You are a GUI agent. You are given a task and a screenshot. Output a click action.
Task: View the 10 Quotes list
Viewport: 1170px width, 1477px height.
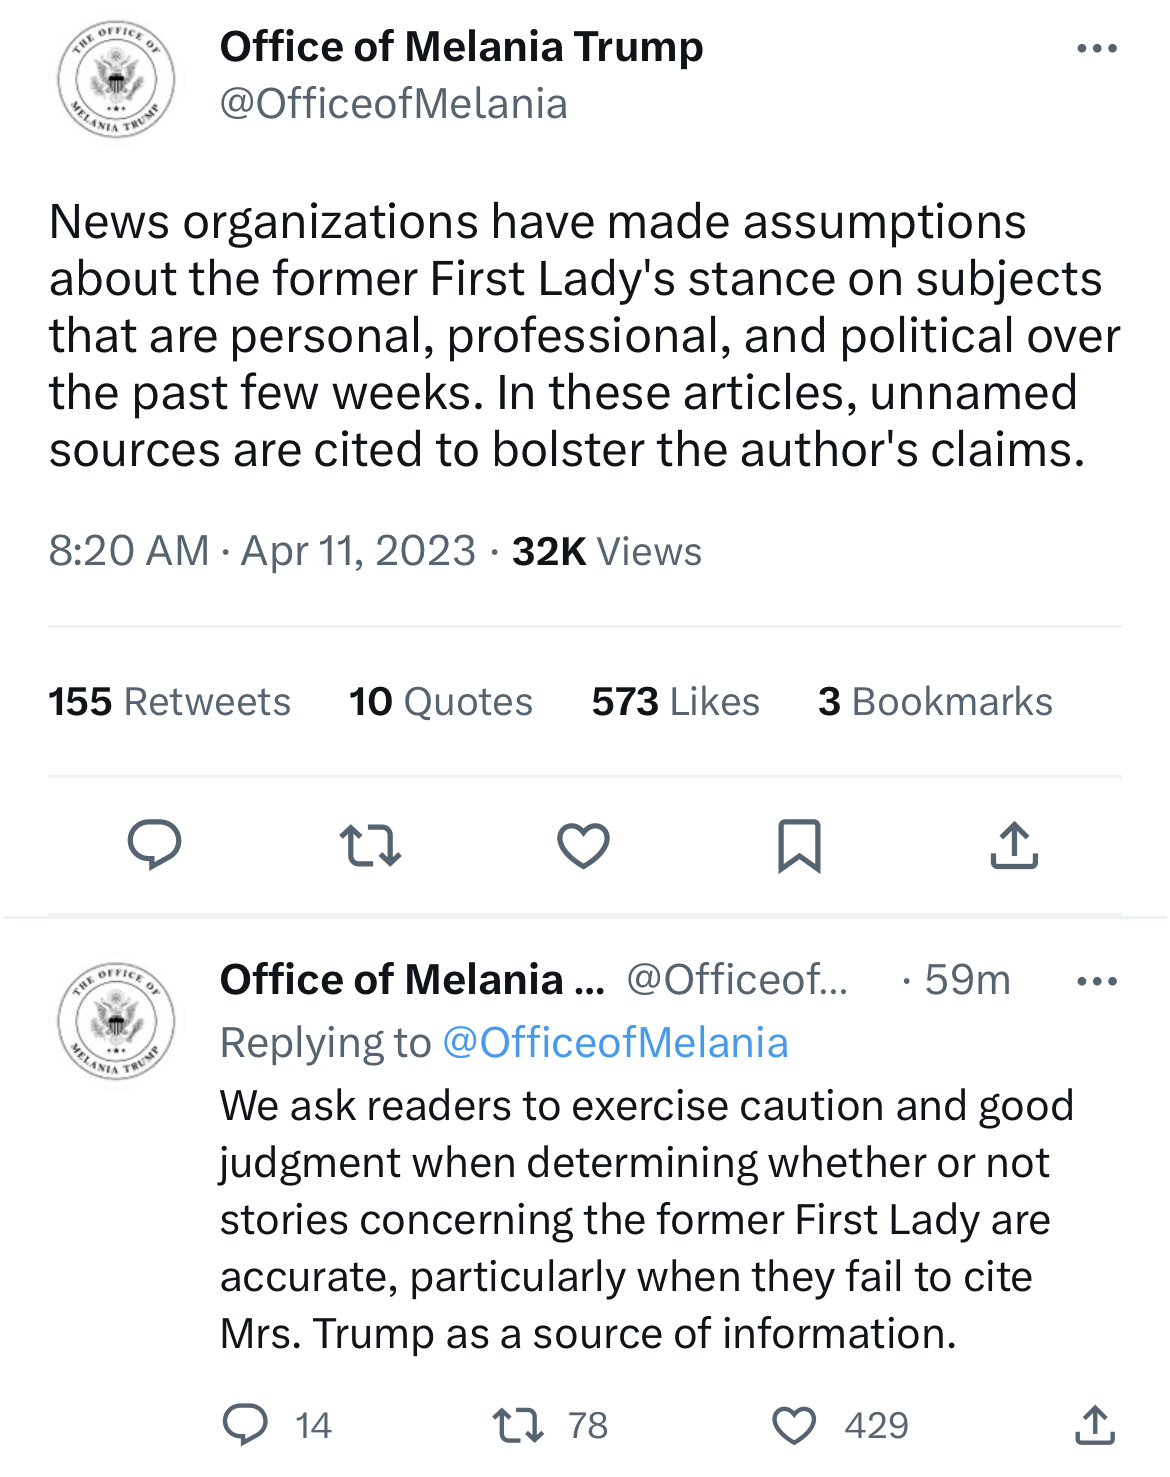point(441,702)
